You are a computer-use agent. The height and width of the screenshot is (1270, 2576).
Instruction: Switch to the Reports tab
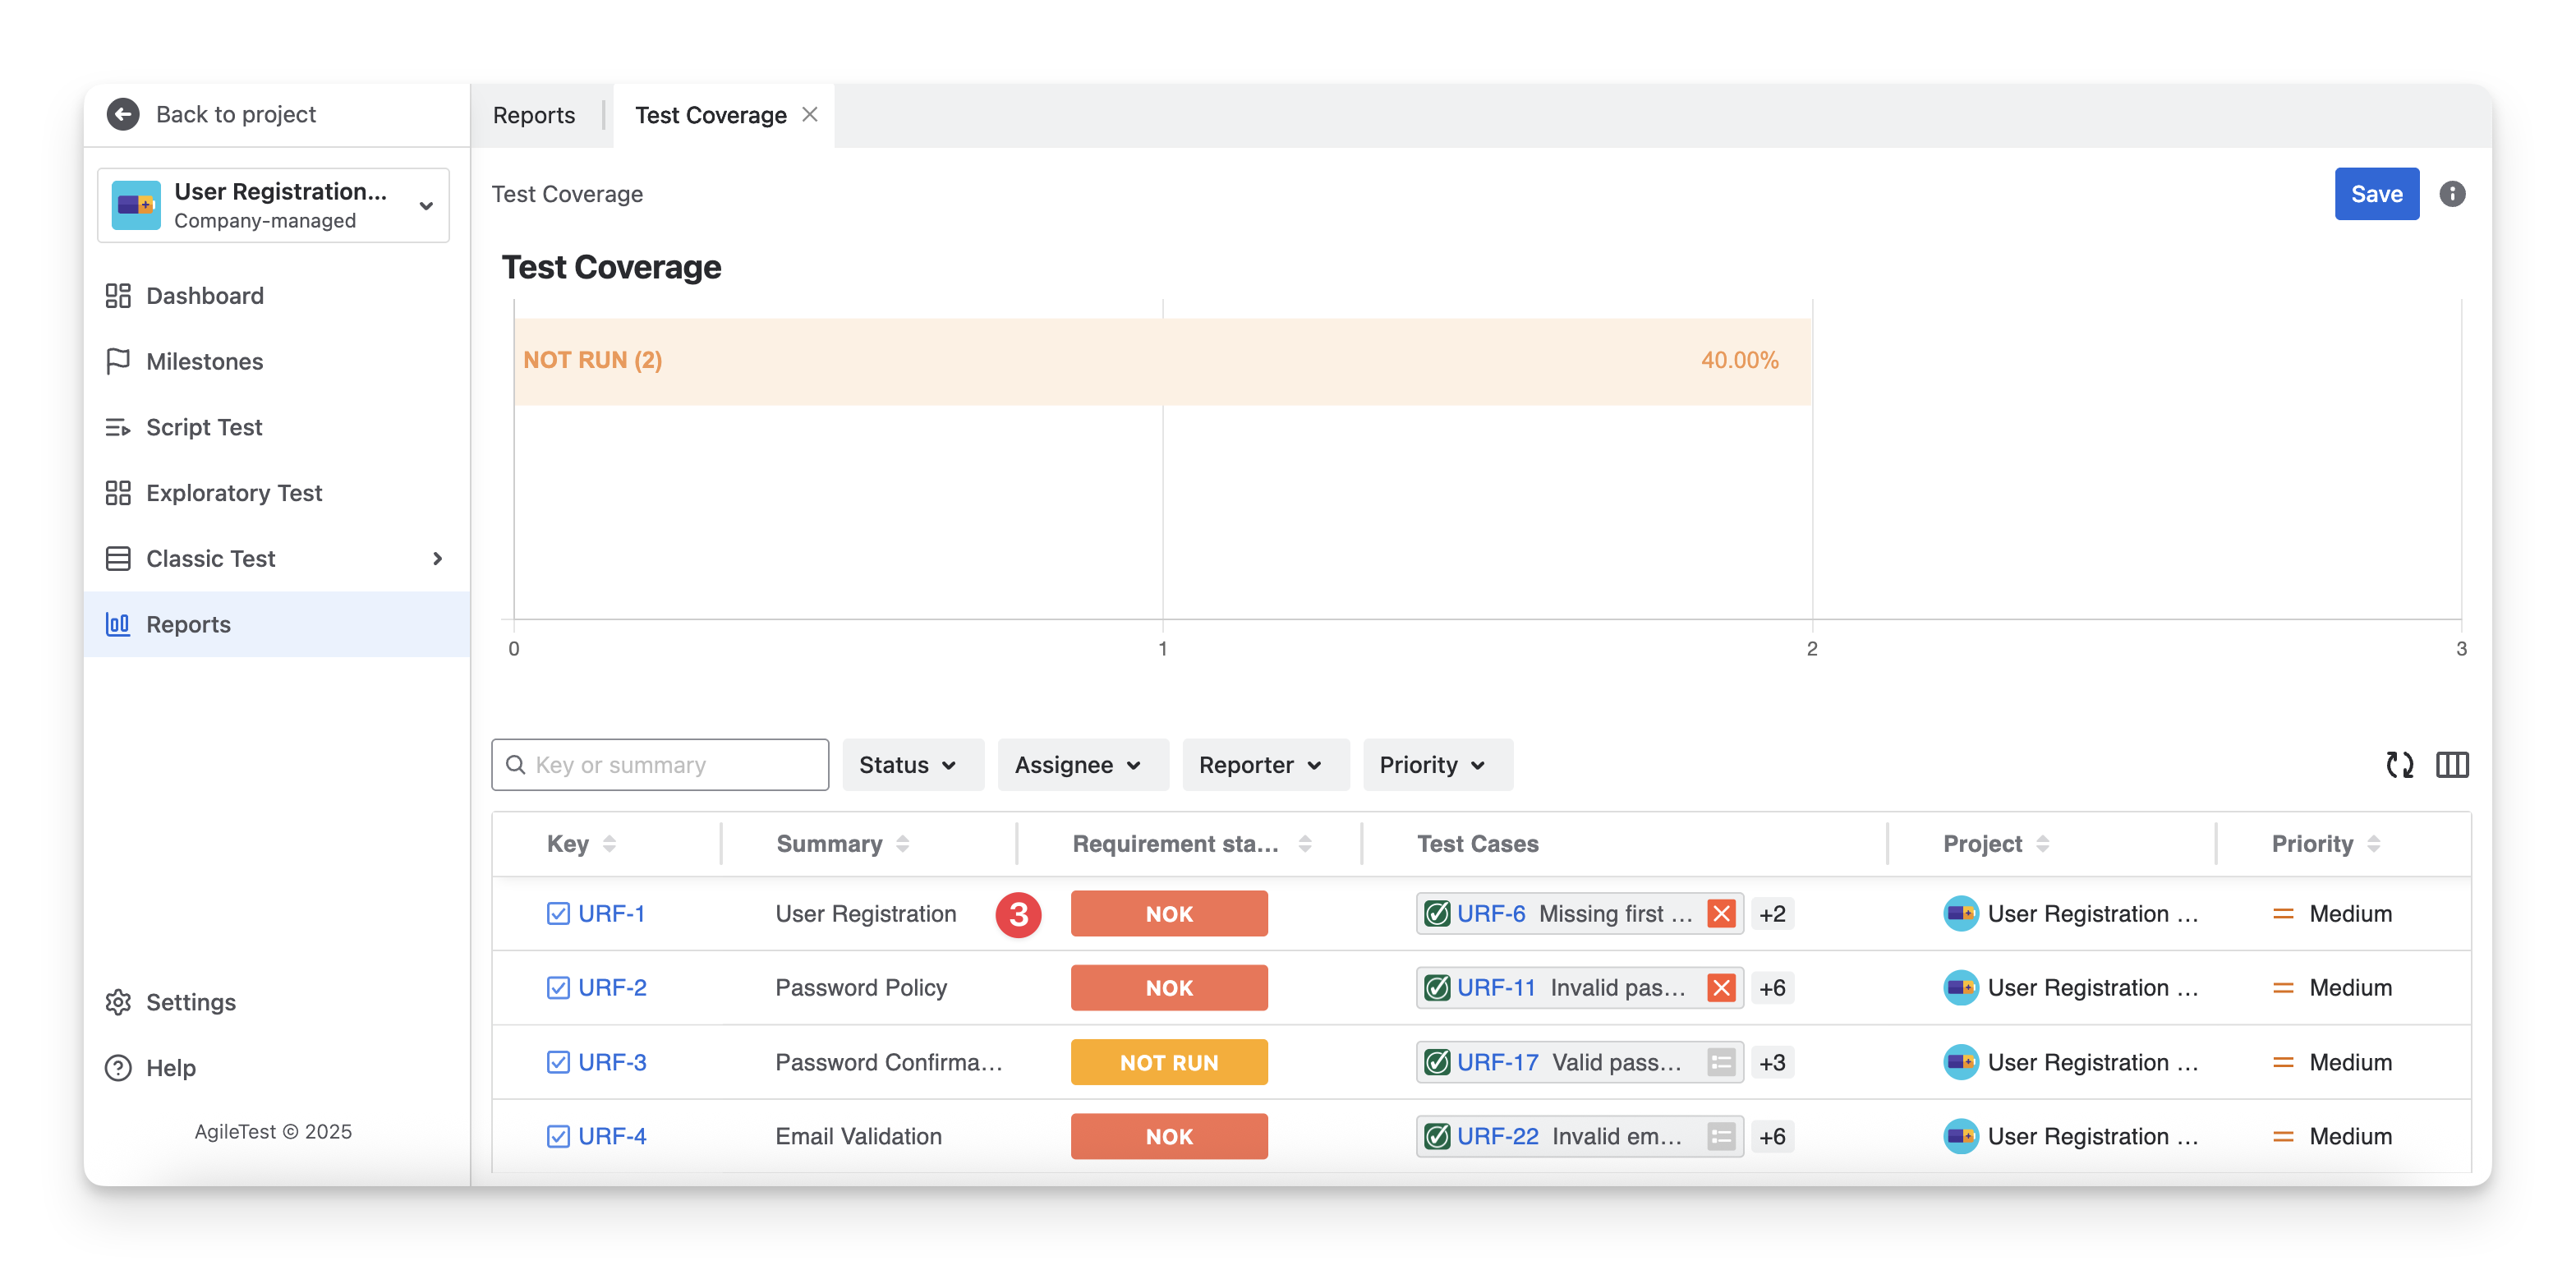(x=534, y=116)
